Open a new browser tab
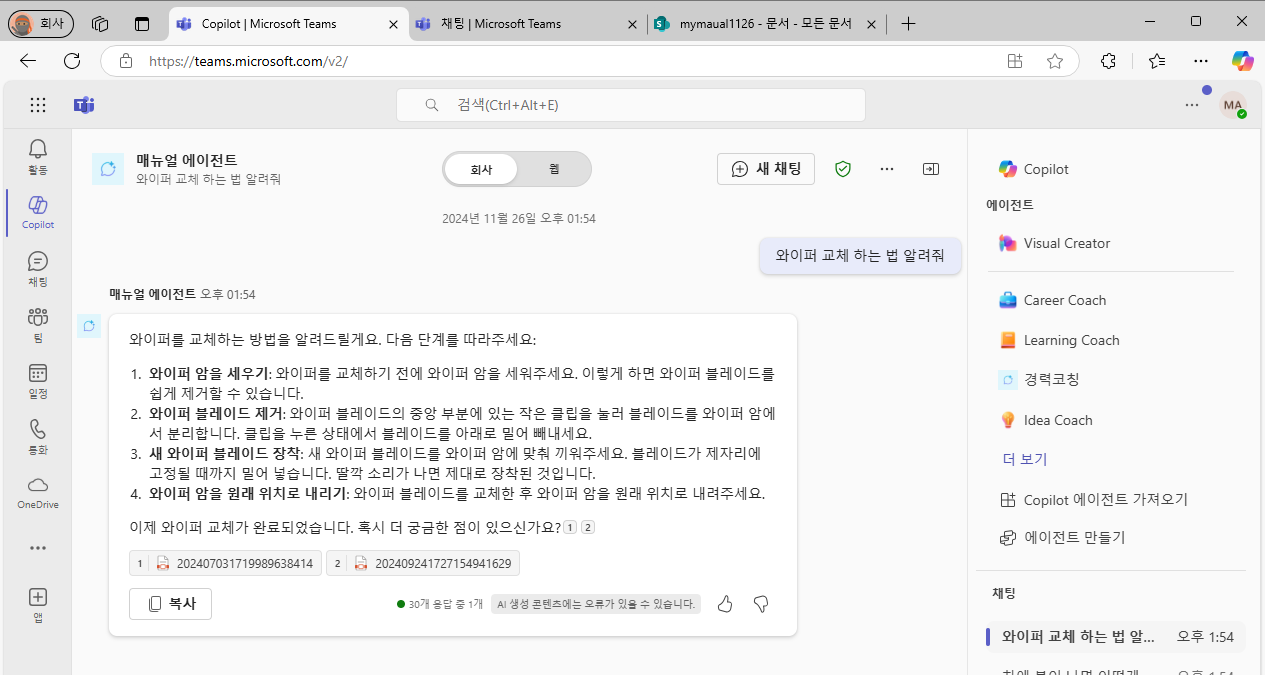Image resolution: width=1265 pixels, height=675 pixels. 908,24
